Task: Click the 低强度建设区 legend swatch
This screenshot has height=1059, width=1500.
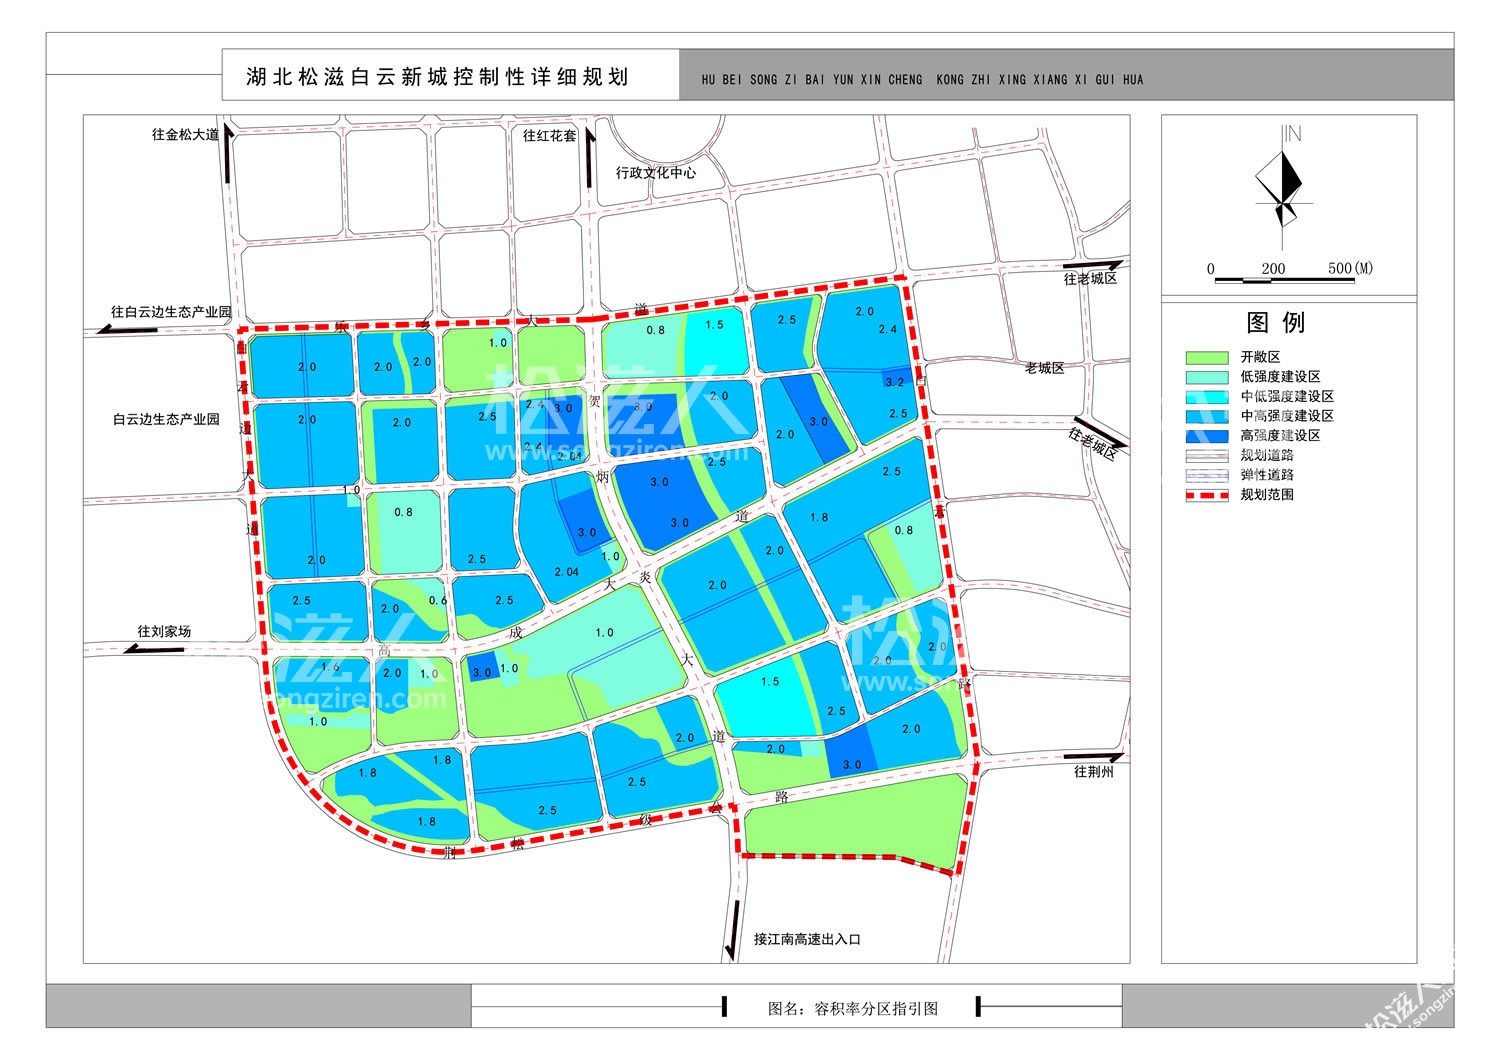Action: click(1206, 377)
